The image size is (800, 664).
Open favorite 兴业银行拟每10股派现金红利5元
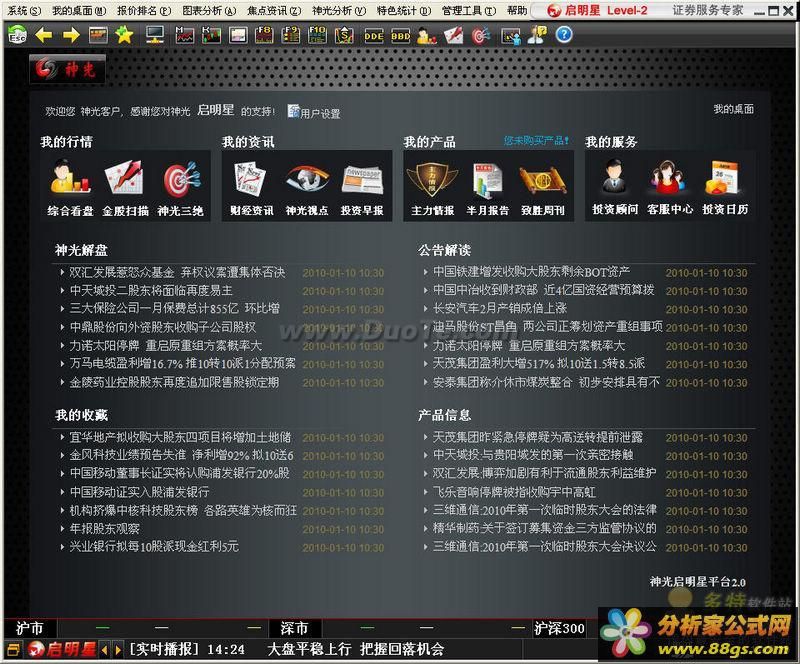point(154,546)
